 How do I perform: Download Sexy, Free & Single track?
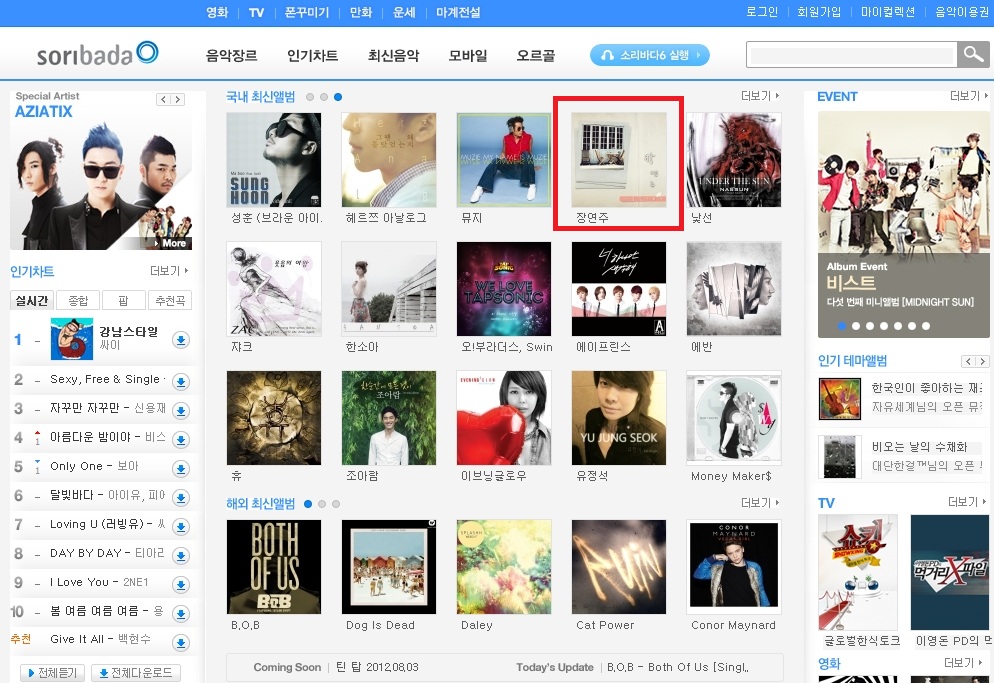(x=181, y=382)
